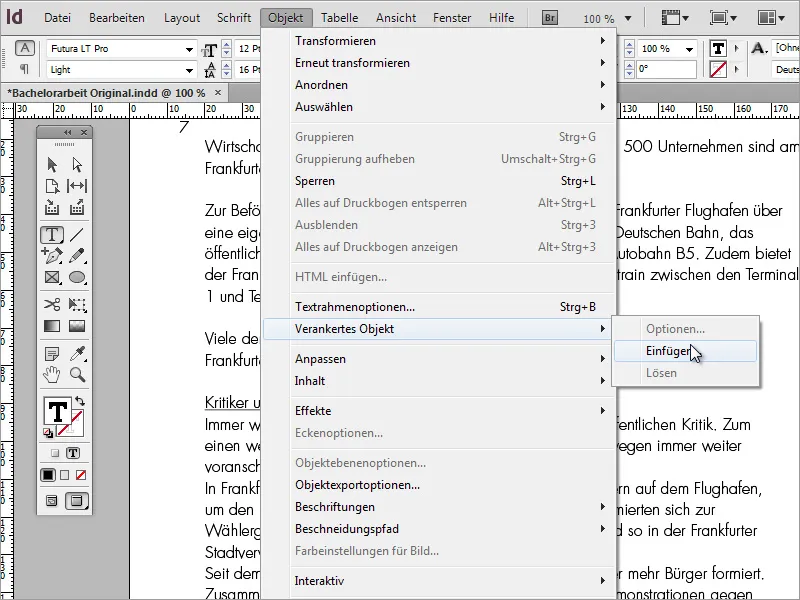The width and height of the screenshot is (800, 600).
Task: Open the view options dropdown
Action: (x=674, y=18)
